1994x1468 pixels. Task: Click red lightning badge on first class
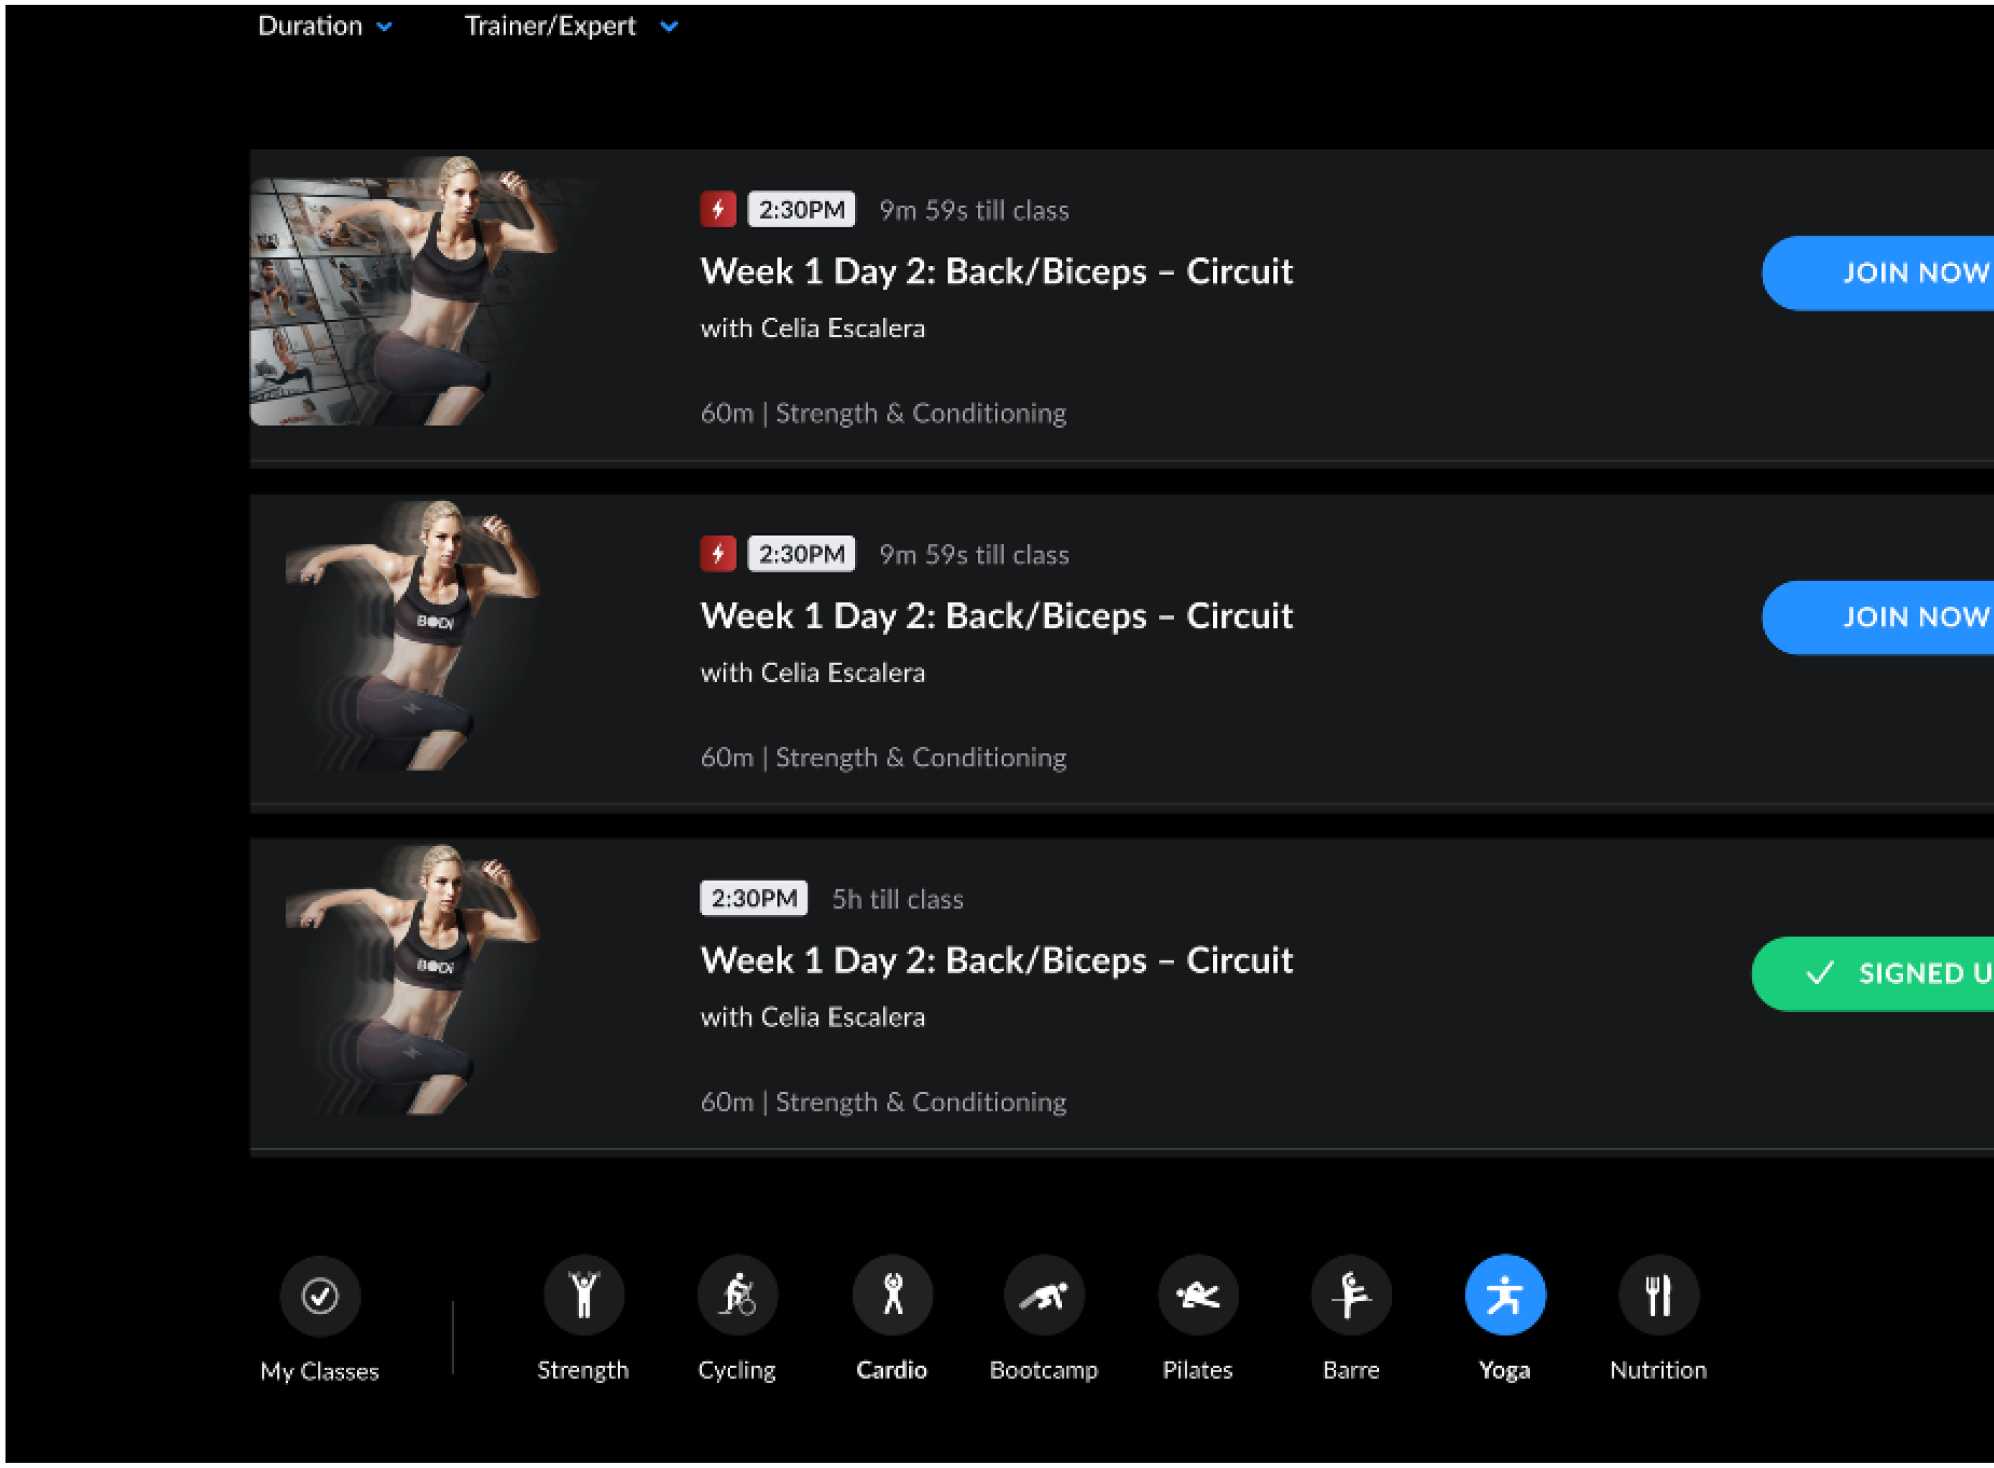point(718,209)
